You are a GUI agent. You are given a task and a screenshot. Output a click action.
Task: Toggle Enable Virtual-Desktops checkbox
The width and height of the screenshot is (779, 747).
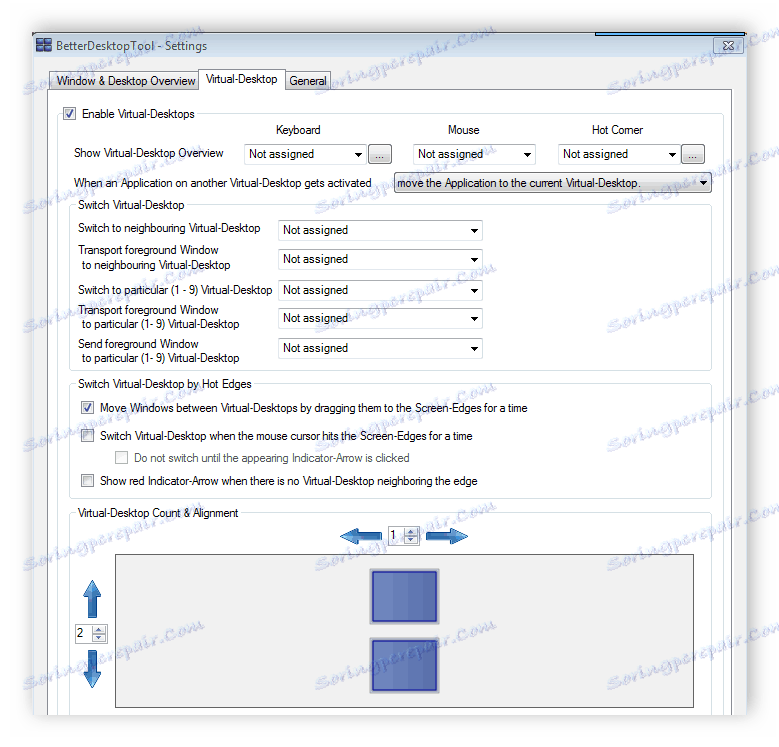(70, 114)
